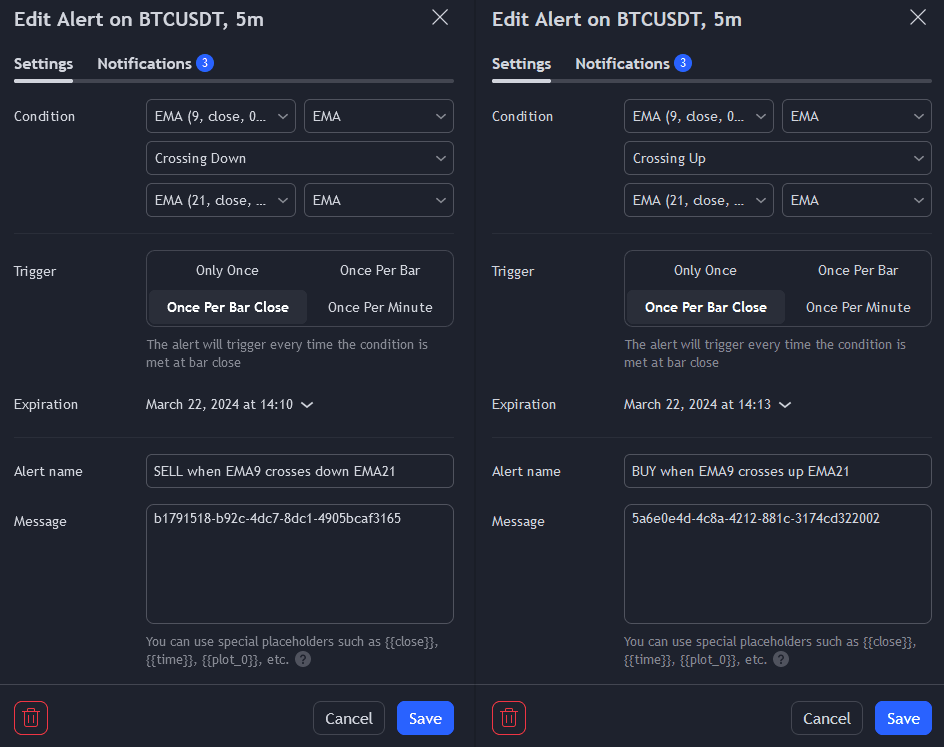Close the BUY alert dialog with X
Image resolution: width=944 pixels, height=747 pixels.
tap(918, 17)
